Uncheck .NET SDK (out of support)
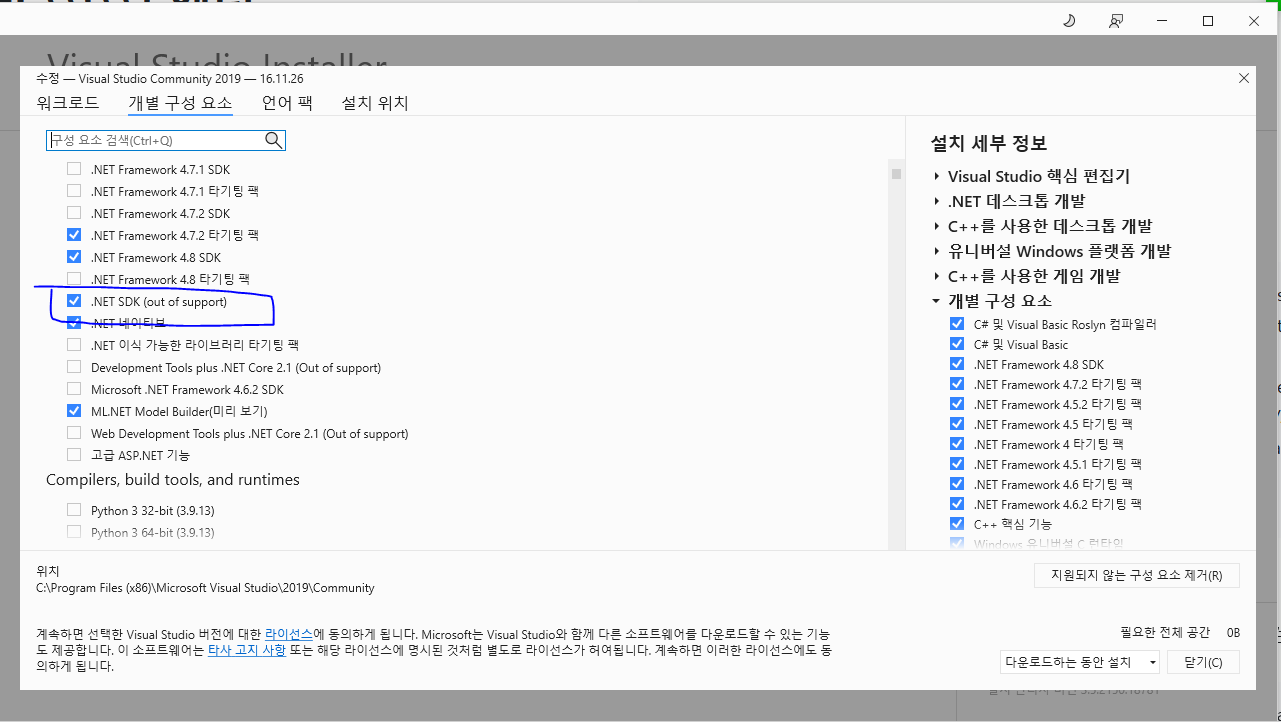 coord(74,301)
